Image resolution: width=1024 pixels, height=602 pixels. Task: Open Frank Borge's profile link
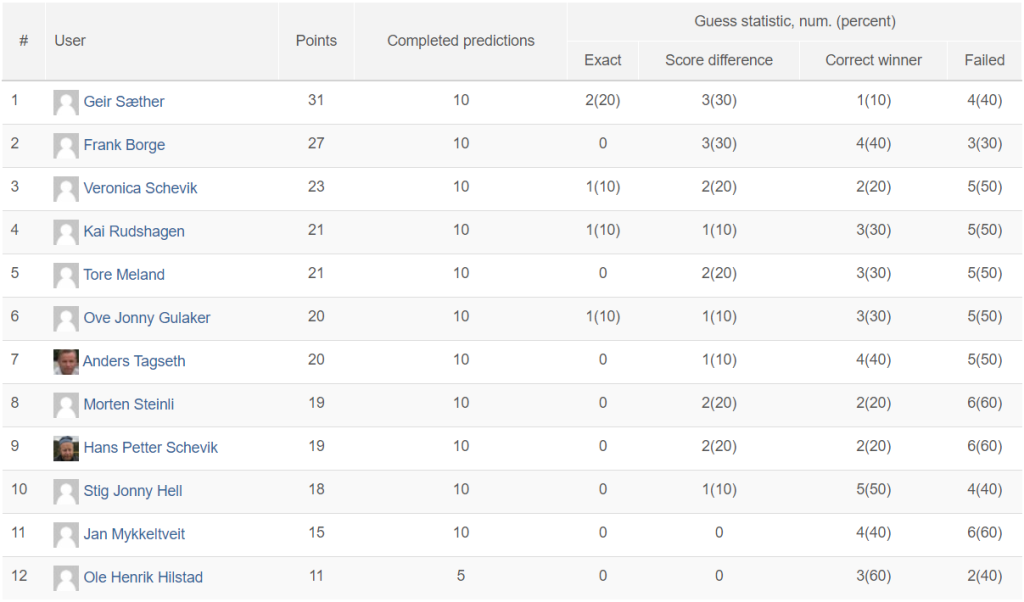tap(124, 145)
